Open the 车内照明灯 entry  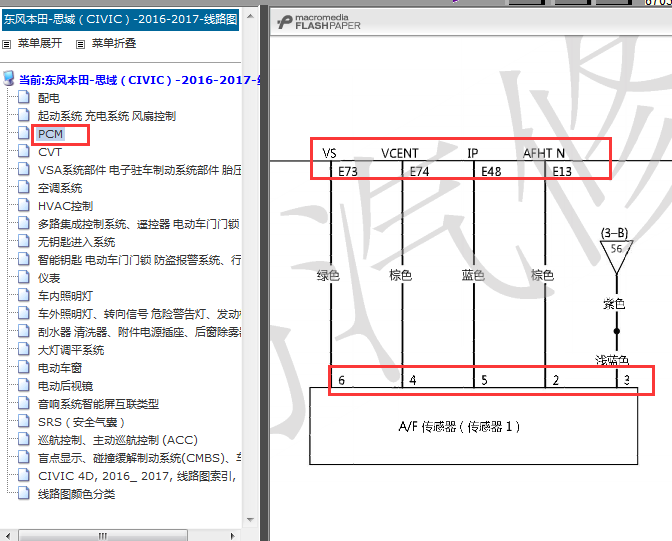tap(66, 296)
